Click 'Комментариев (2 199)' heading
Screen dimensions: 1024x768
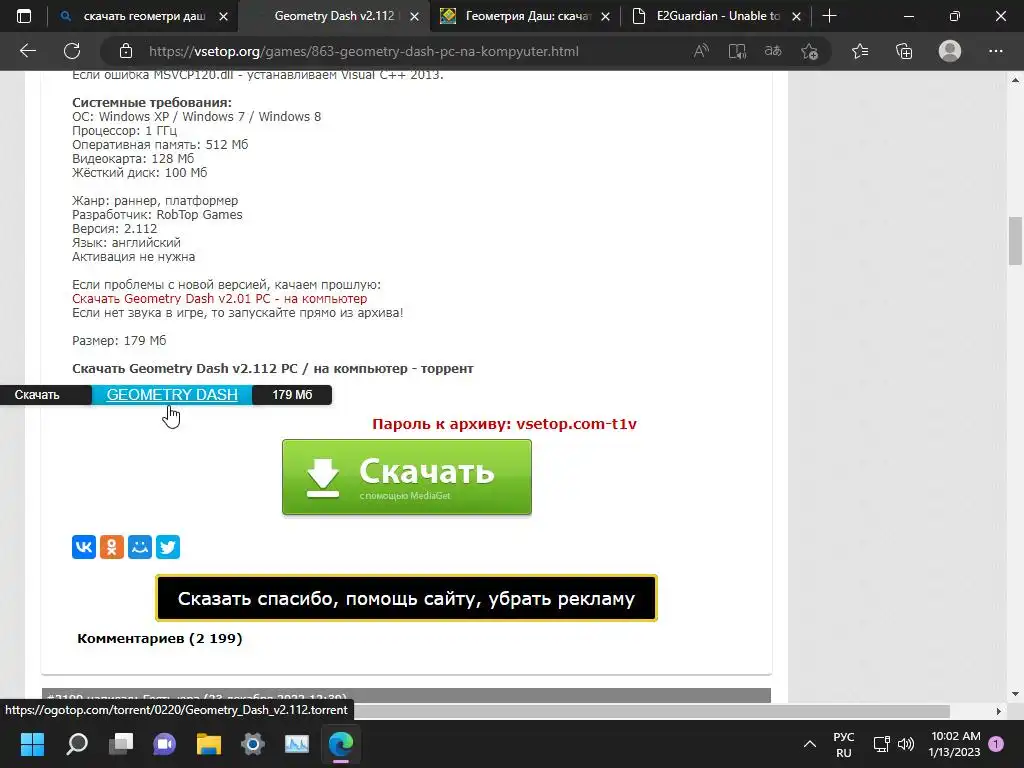click(159, 638)
